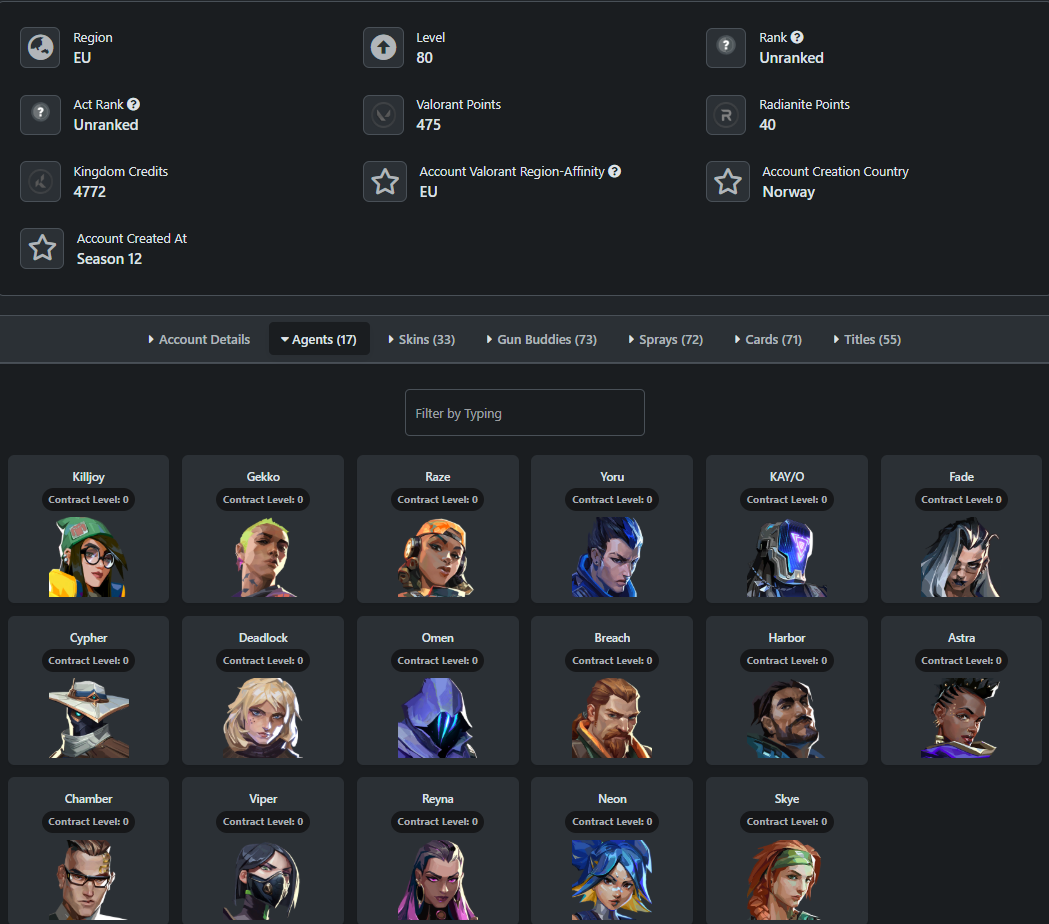
Task: Open the Skins (33) tab
Action: point(421,339)
